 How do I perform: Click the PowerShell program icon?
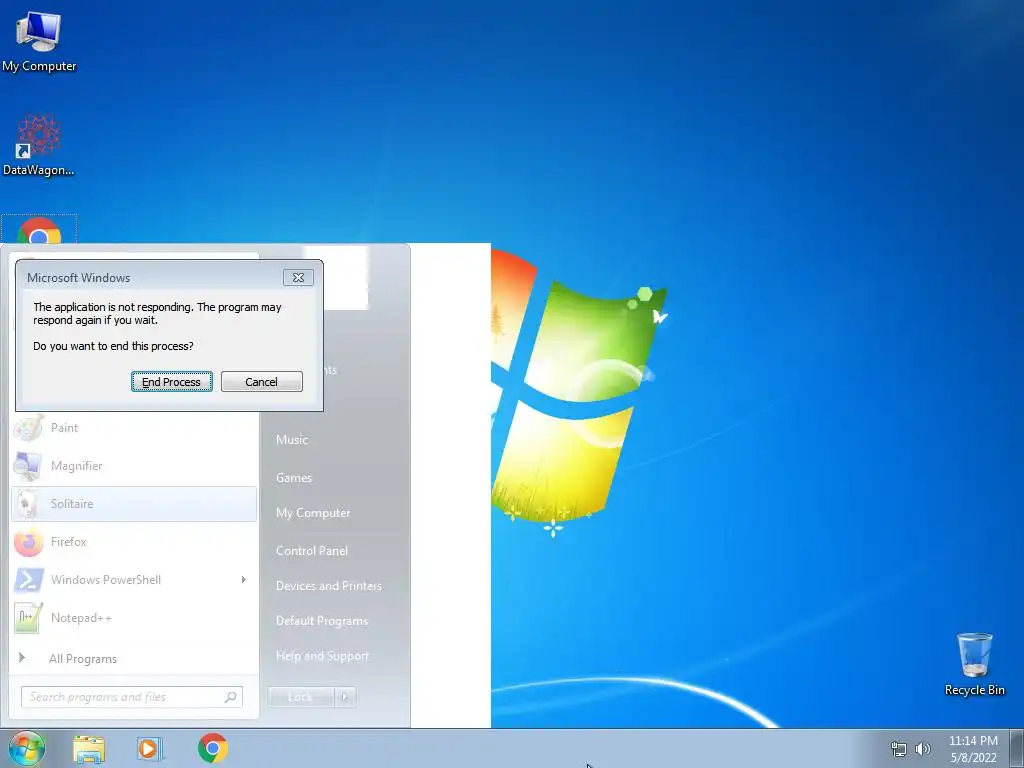[x=28, y=580]
